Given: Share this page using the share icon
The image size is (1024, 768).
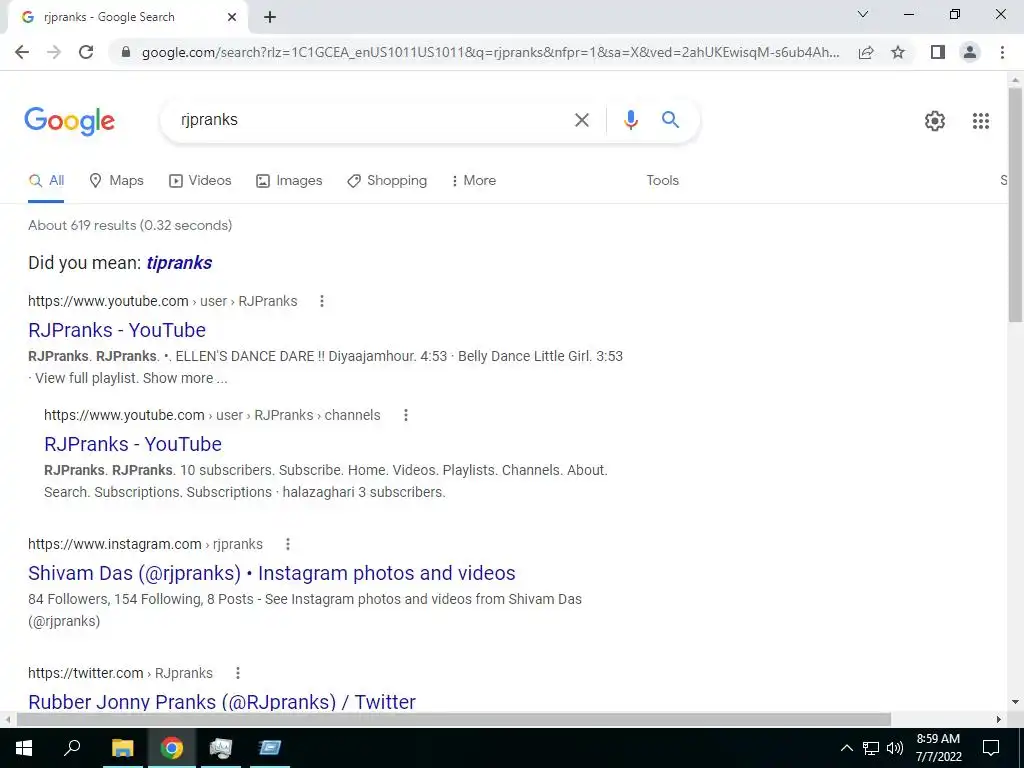Looking at the screenshot, I should (x=866, y=52).
